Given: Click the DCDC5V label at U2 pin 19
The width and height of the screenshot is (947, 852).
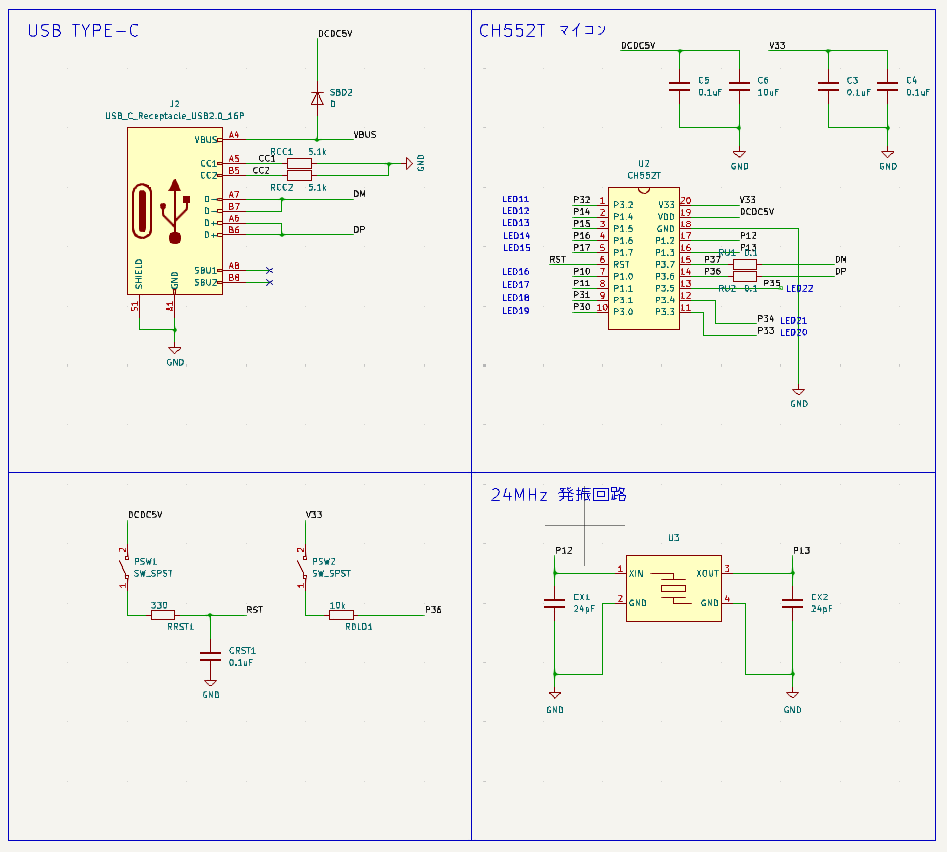Looking at the screenshot, I should pos(757,211).
